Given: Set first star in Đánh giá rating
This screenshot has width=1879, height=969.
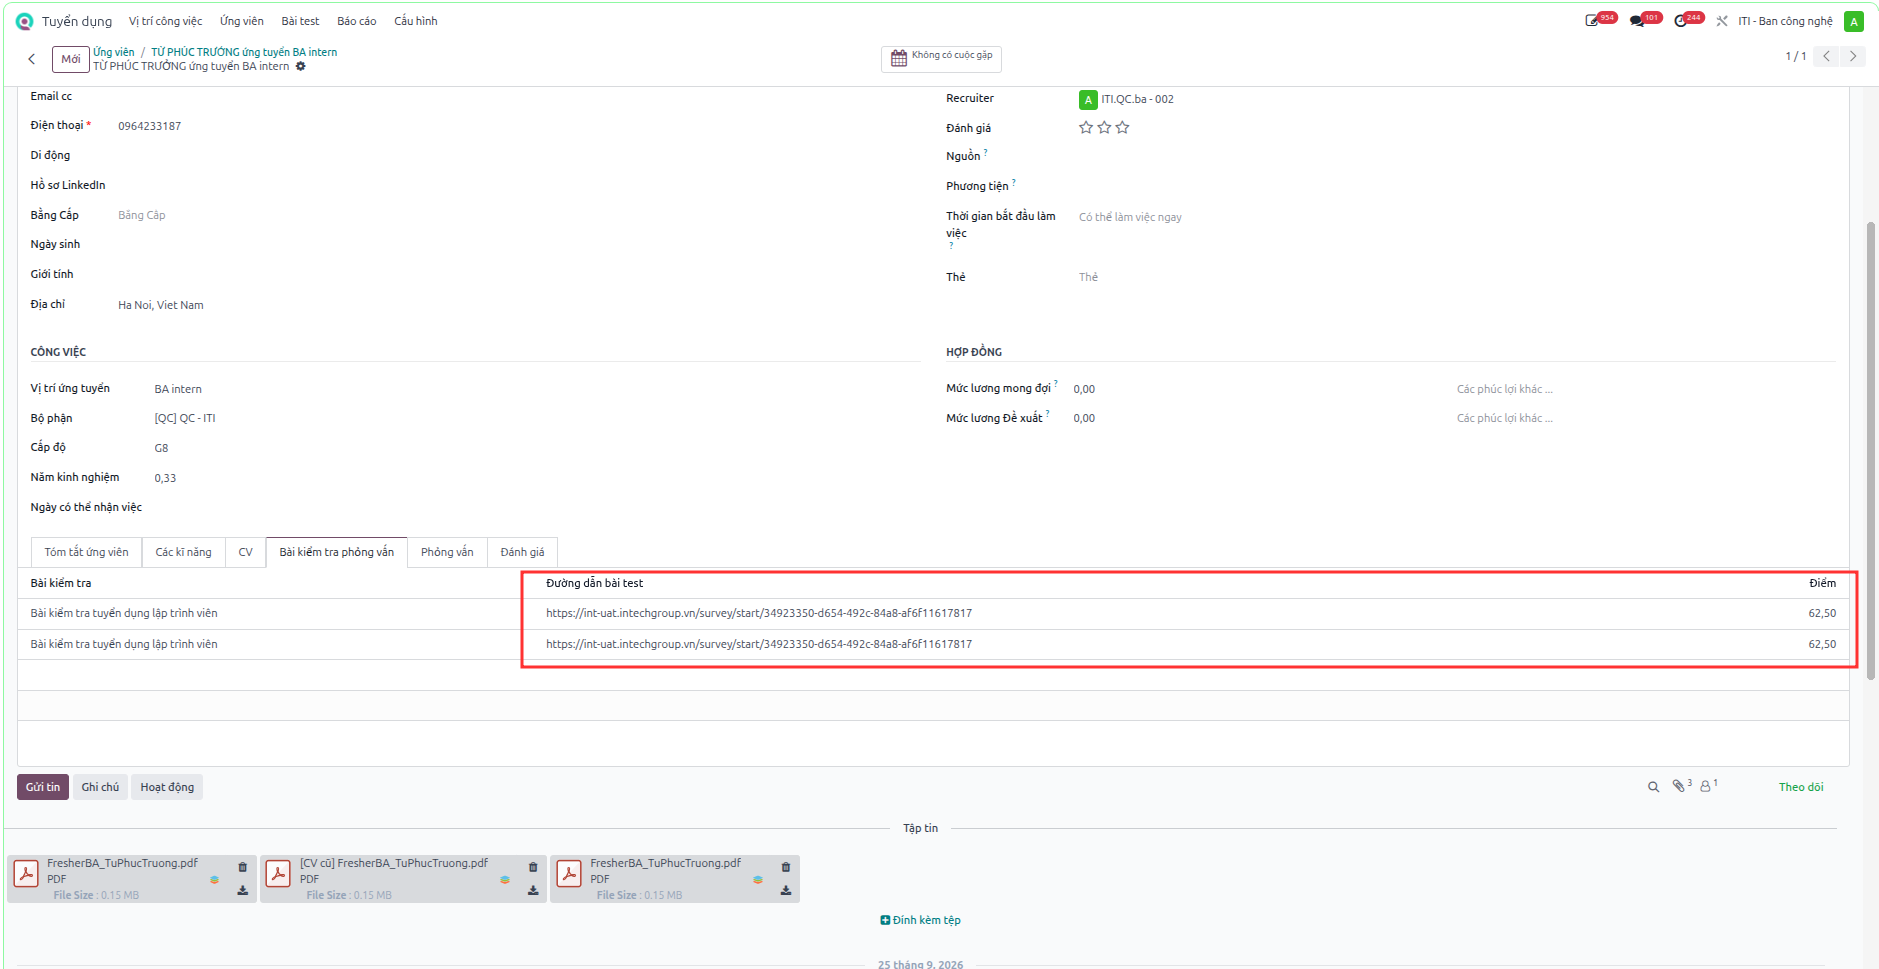Looking at the screenshot, I should click(1086, 127).
